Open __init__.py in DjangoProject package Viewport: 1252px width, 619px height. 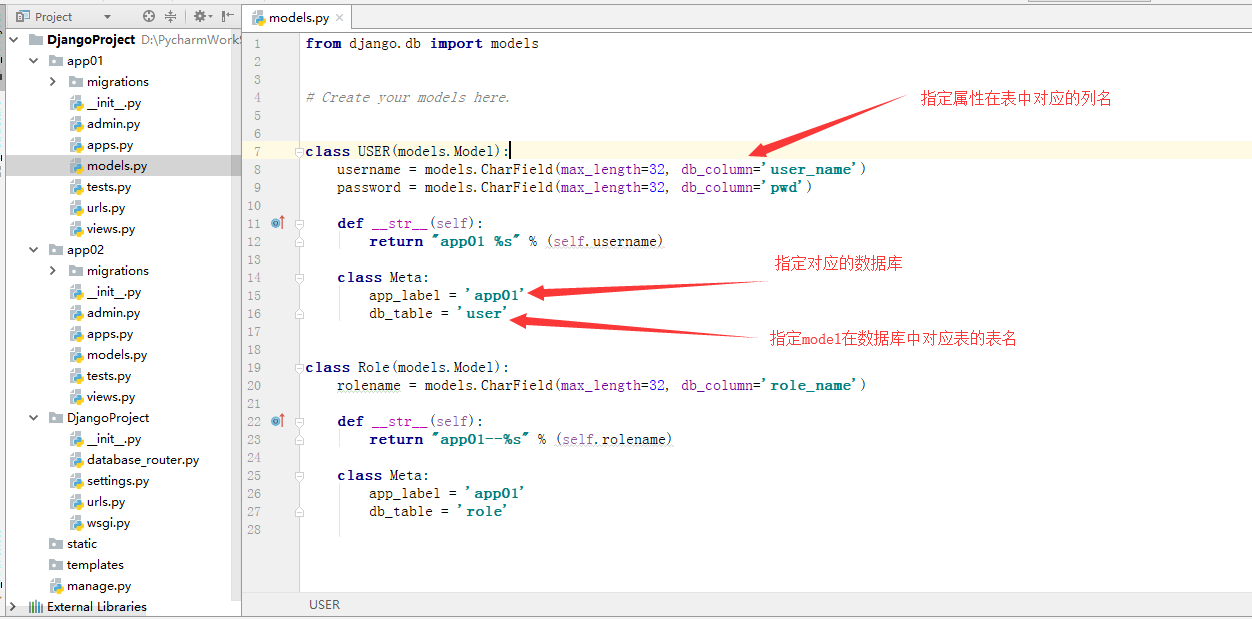[x=114, y=439]
